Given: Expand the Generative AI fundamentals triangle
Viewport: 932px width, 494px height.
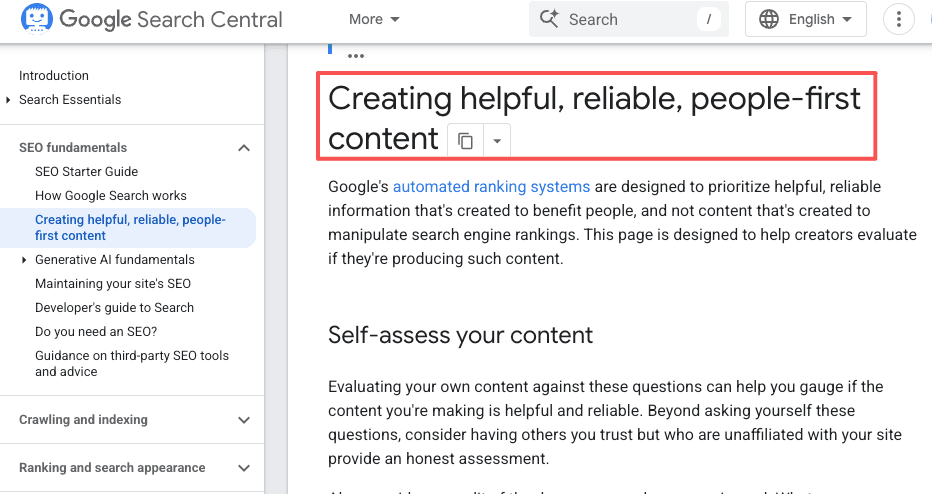Looking at the screenshot, I should 24,260.
